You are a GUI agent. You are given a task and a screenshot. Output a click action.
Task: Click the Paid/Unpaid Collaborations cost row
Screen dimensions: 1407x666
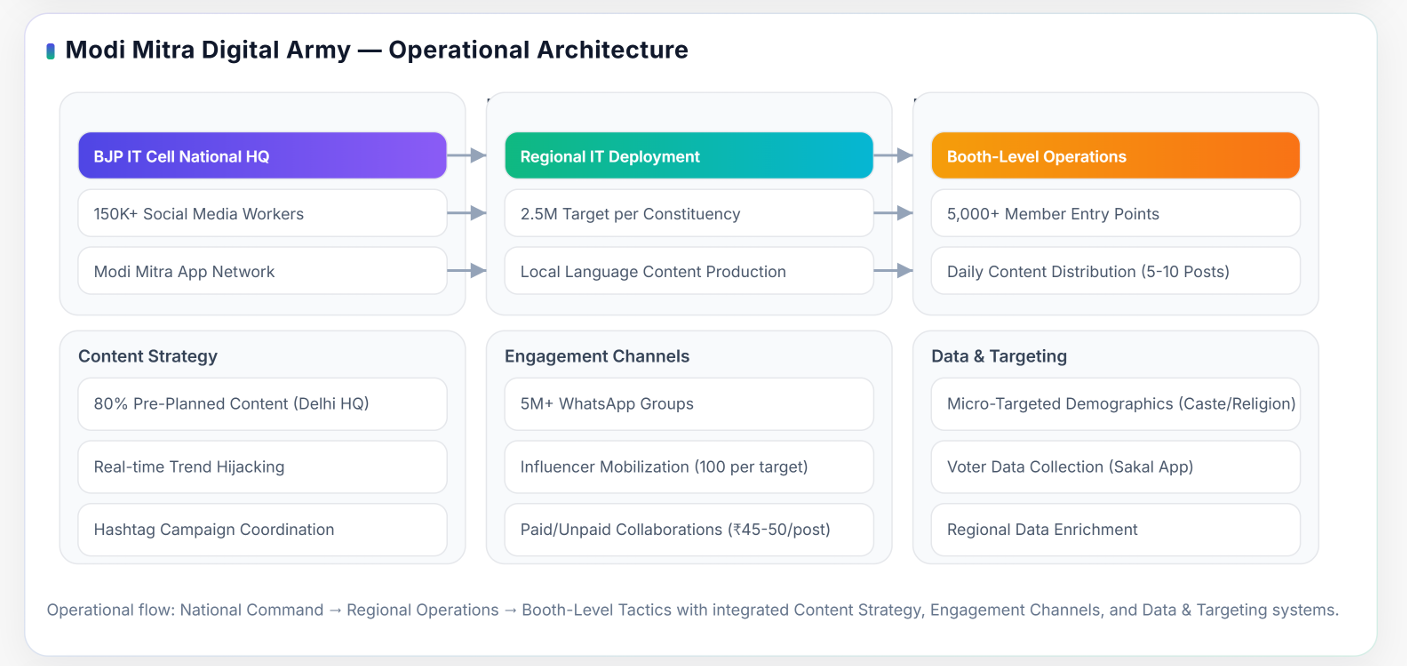pos(688,529)
